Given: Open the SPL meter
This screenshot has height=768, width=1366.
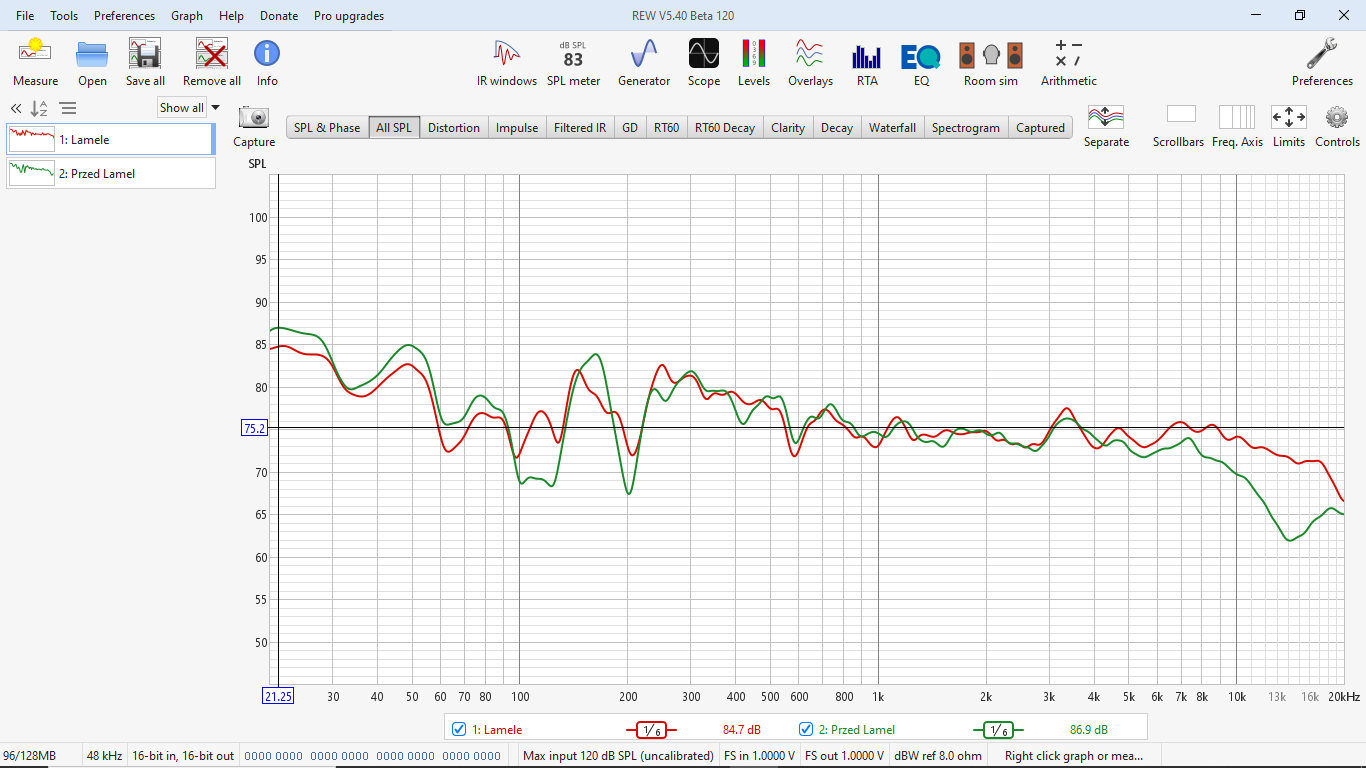Looking at the screenshot, I should click(x=573, y=62).
